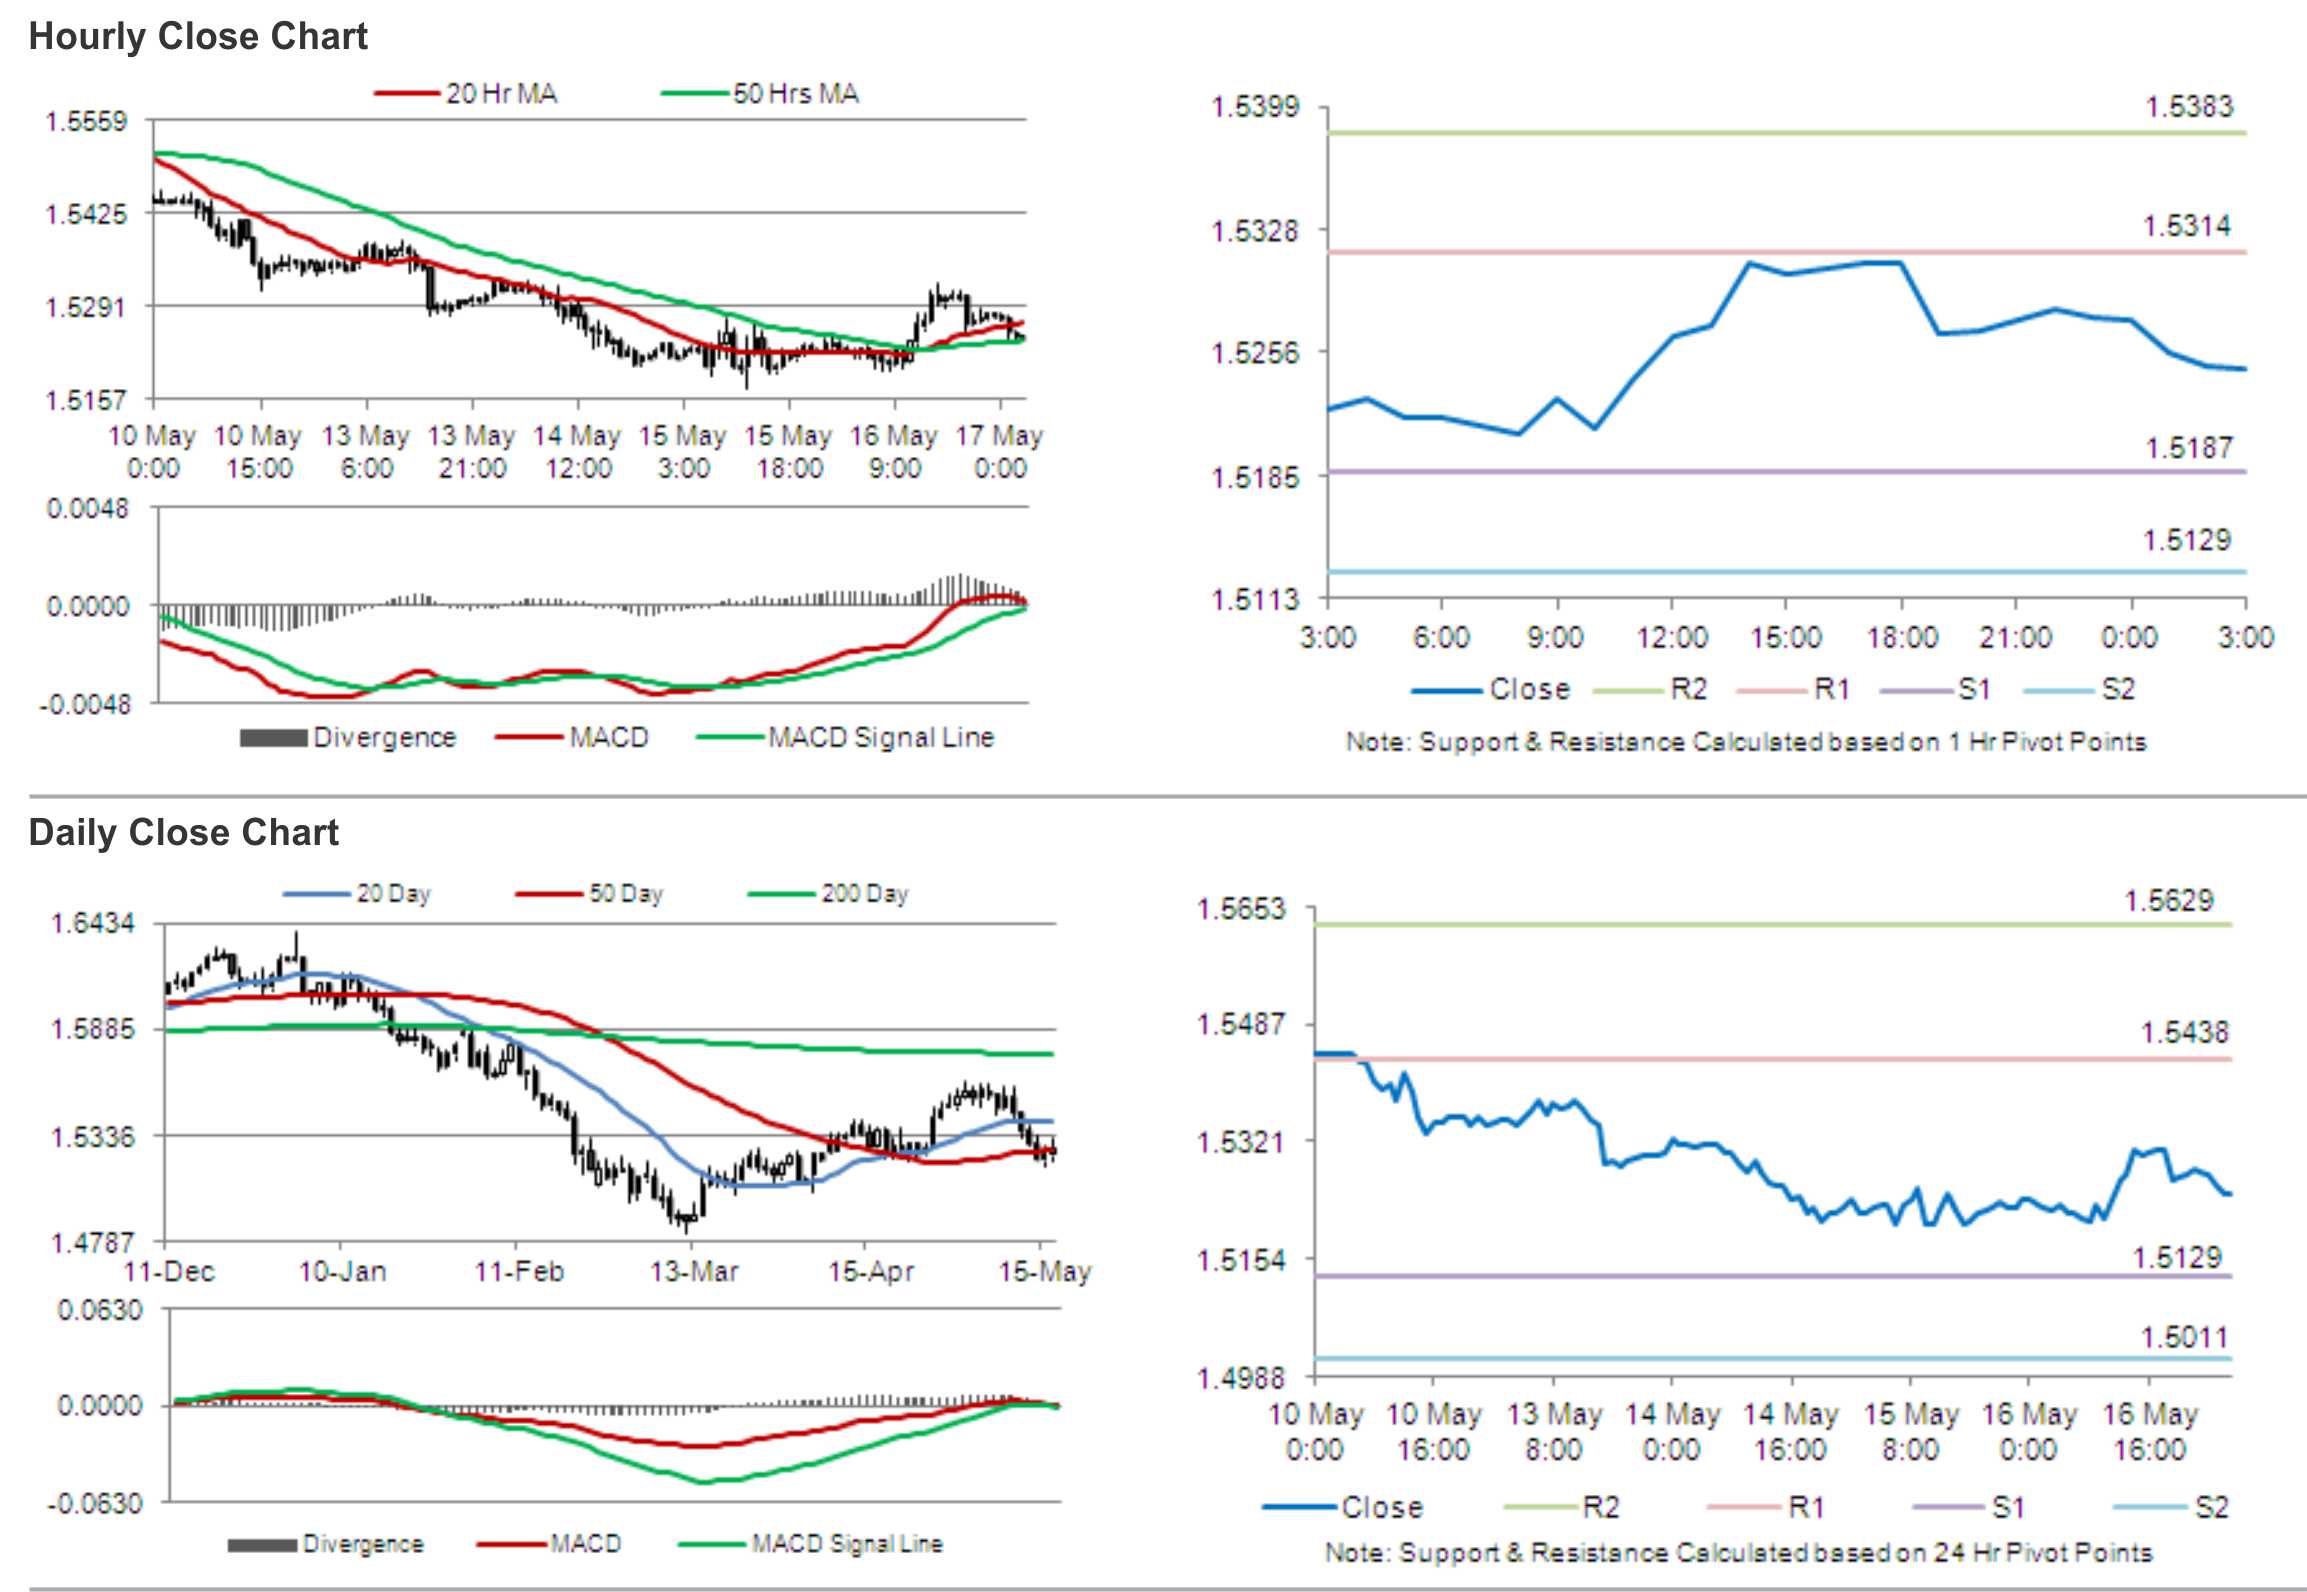
Task: Click the 1.5425 y-axis value
Action: point(86,214)
